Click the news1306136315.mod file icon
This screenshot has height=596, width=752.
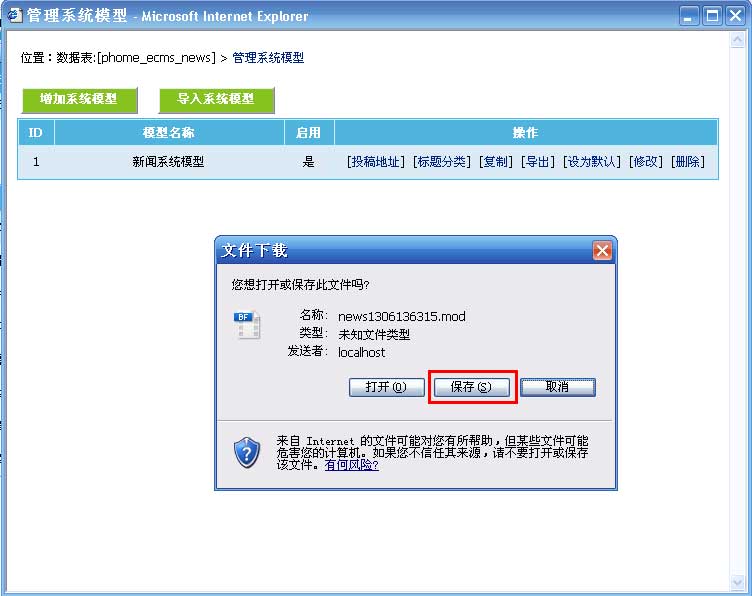point(247,325)
